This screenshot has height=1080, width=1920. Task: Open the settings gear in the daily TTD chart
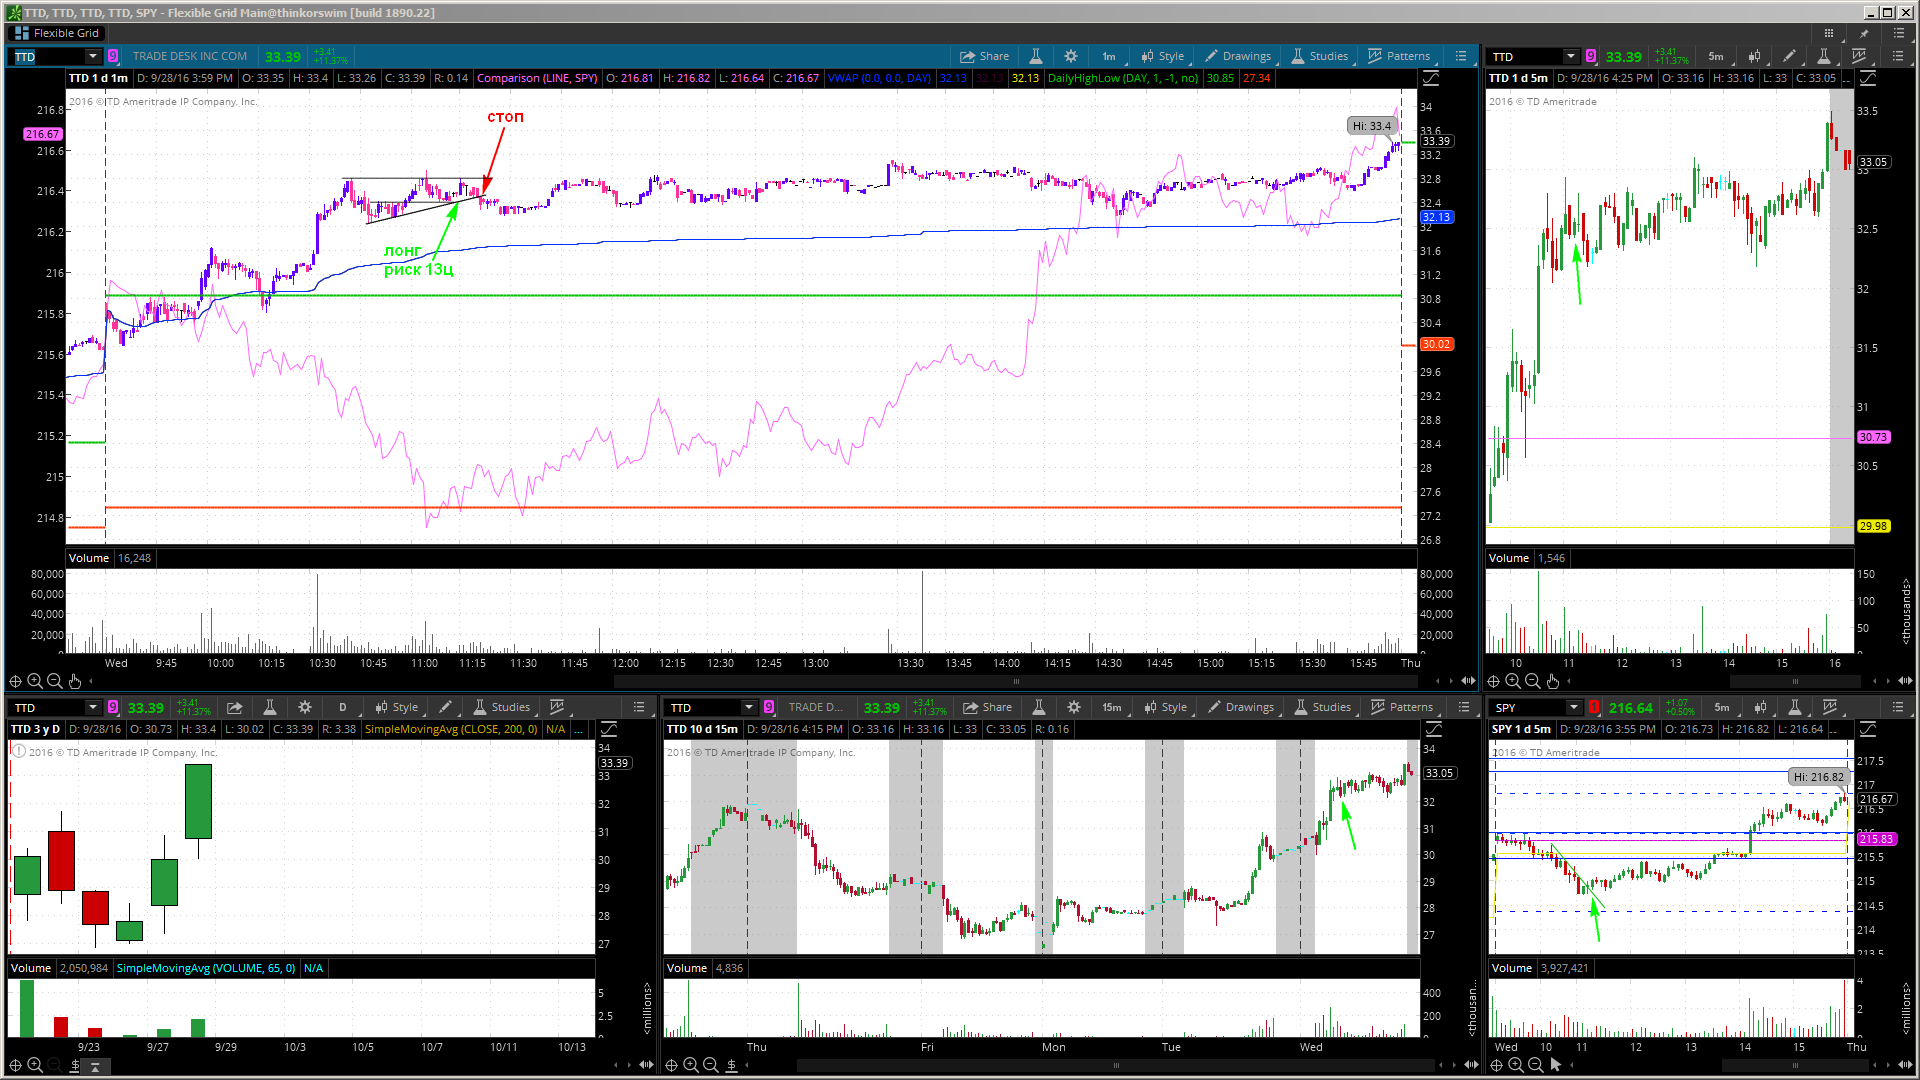[305, 707]
